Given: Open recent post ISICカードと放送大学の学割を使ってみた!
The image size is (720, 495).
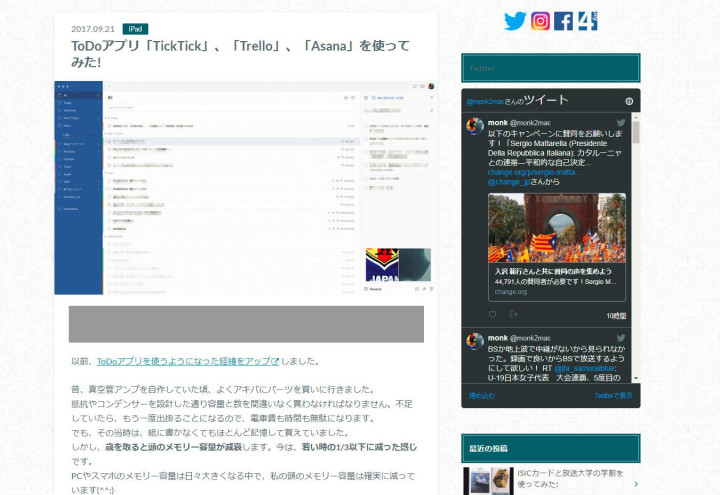Looking at the screenshot, I should pyautogui.click(x=570, y=478).
